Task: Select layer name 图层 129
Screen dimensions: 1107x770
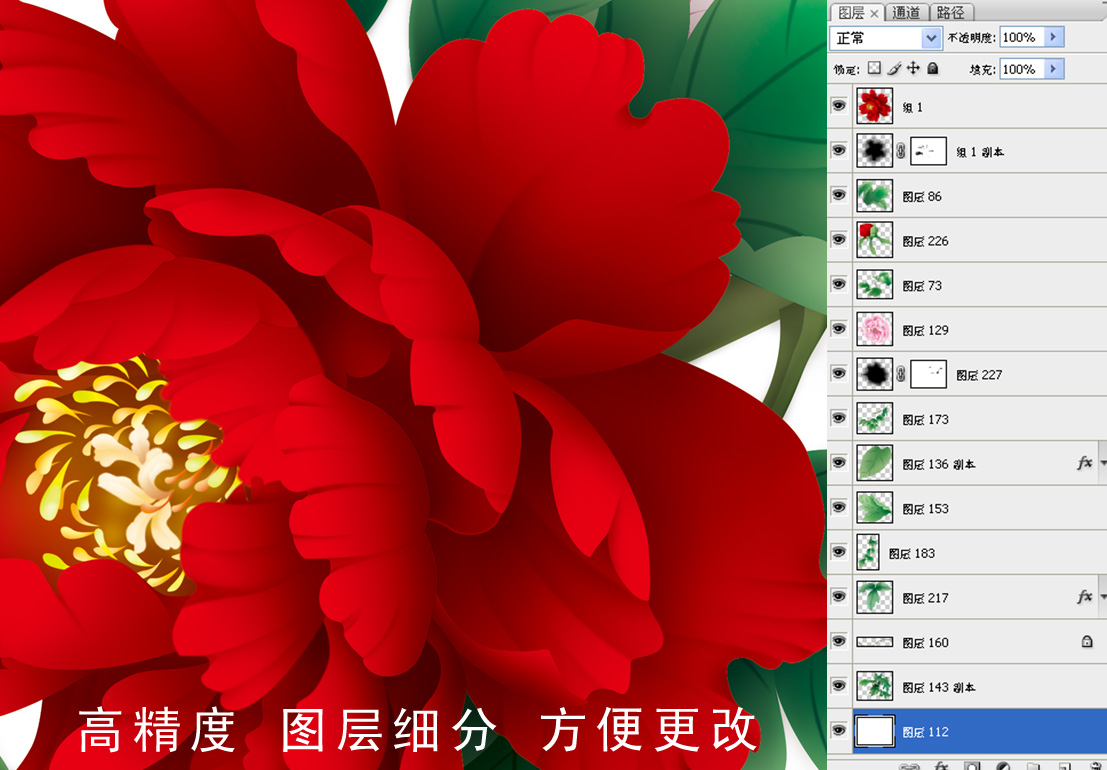Action: (x=925, y=330)
